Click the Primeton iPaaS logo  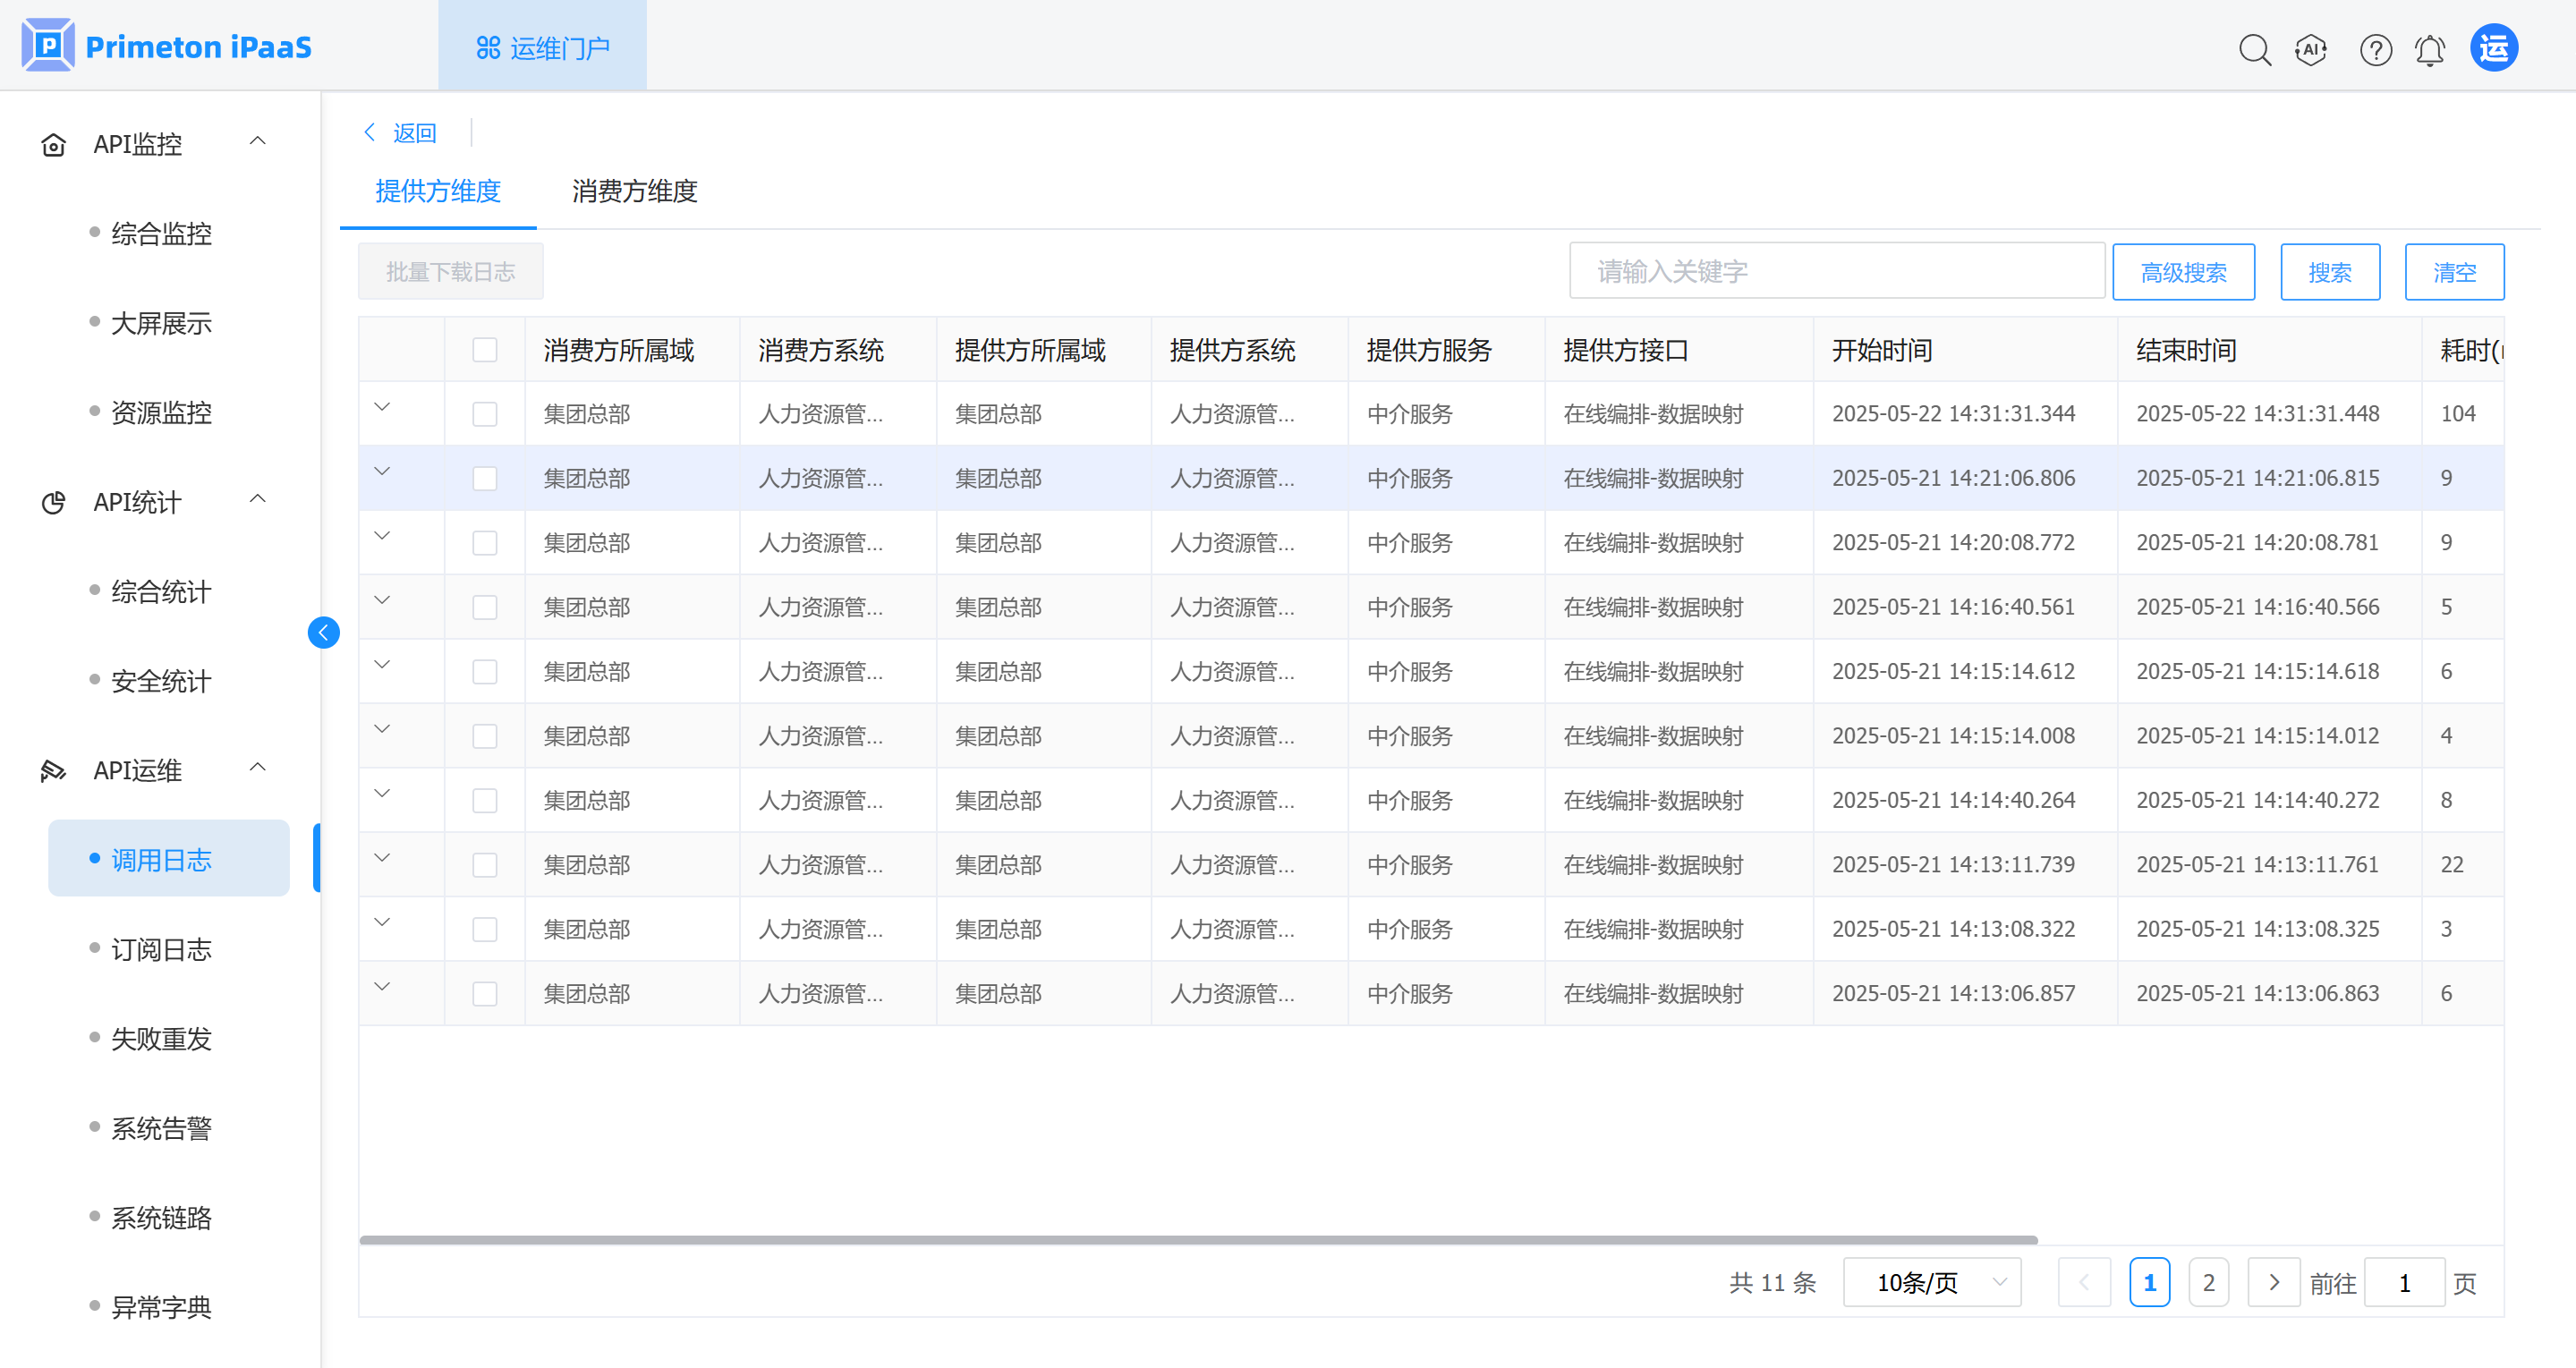pyautogui.click(x=48, y=46)
